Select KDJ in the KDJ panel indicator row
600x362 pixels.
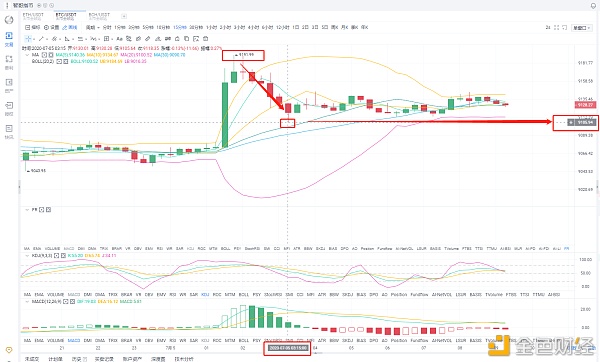[x=205, y=295]
